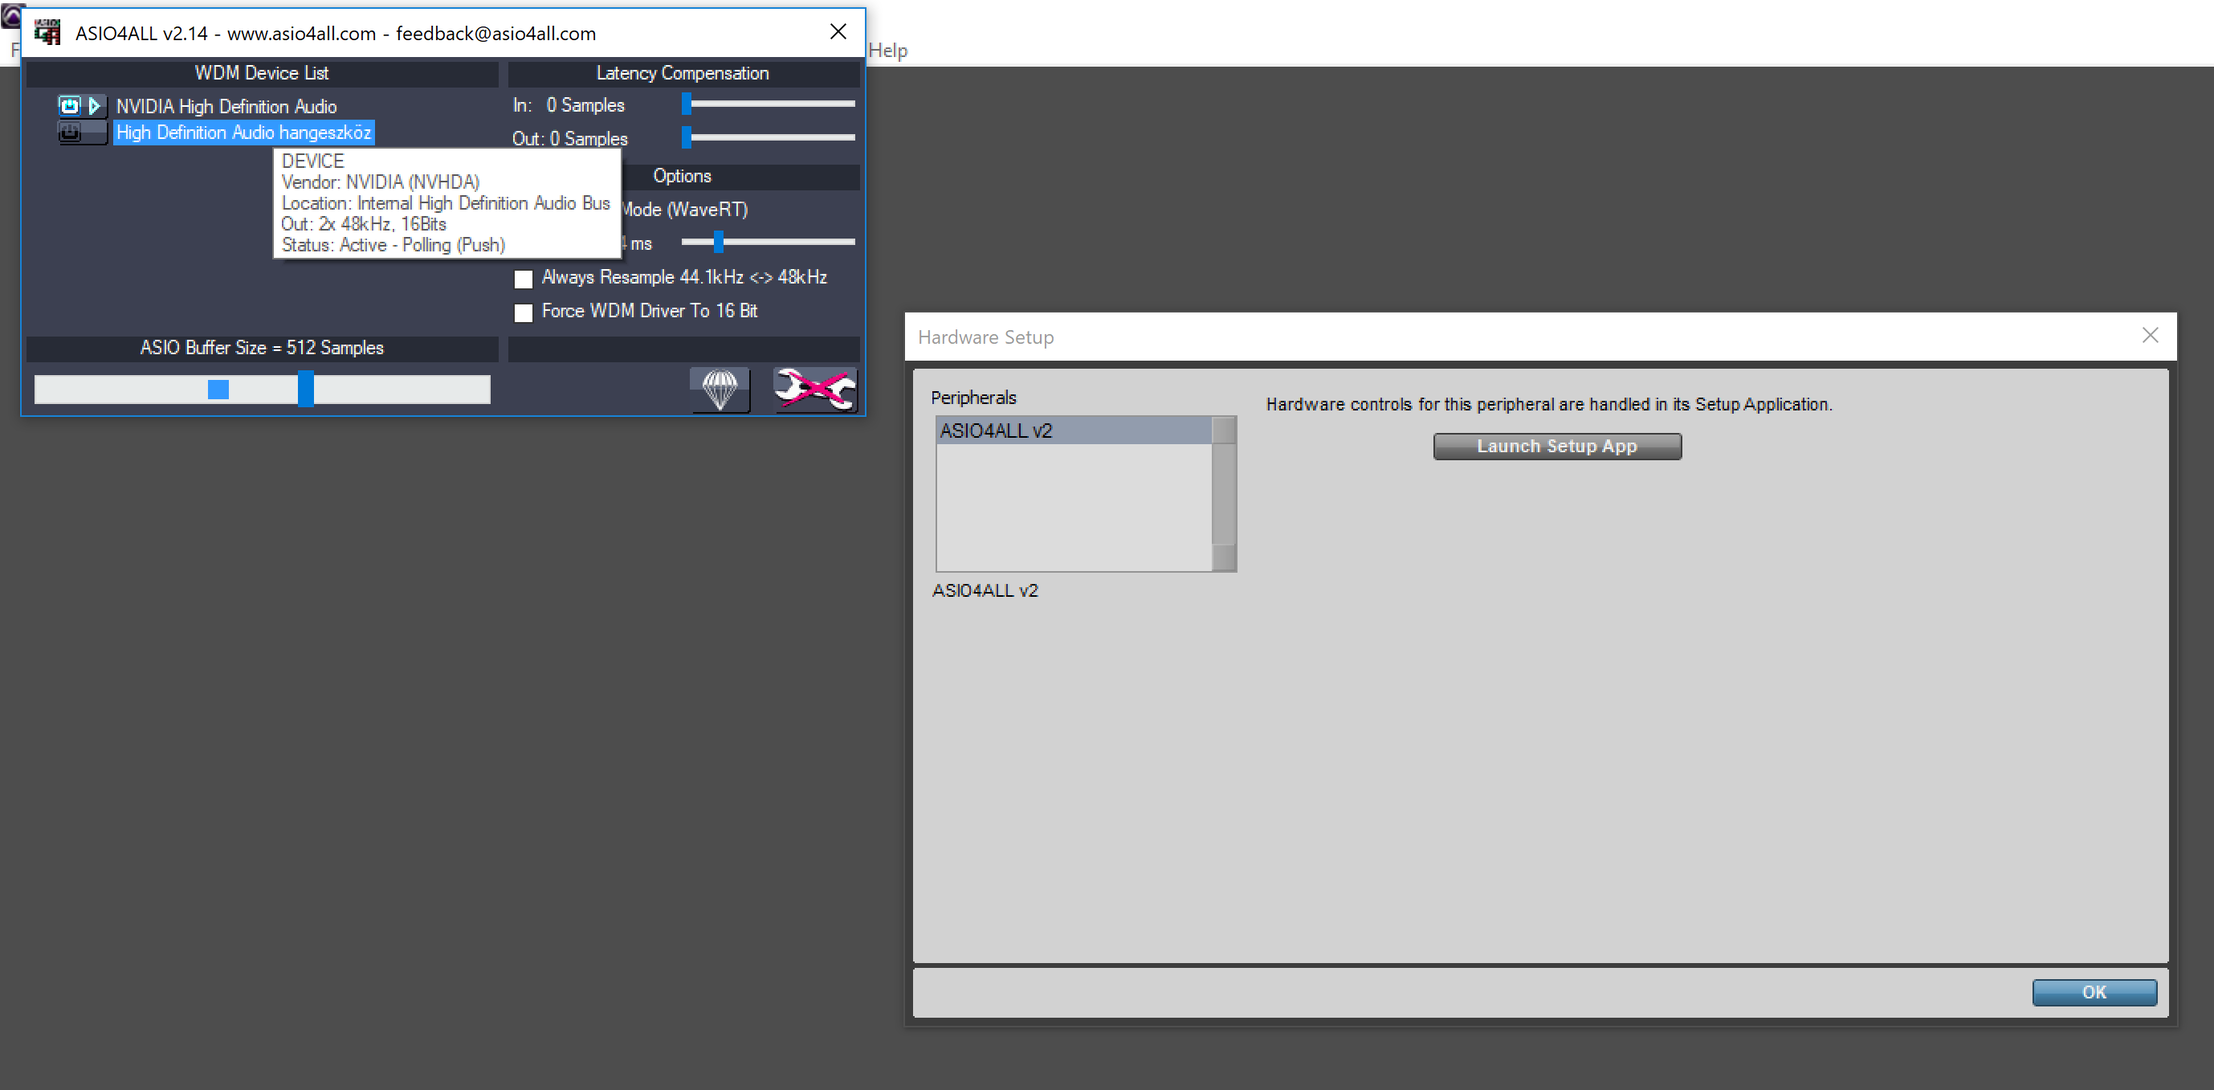The width and height of the screenshot is (2214, 1090).
Task: Click the 'Out: 0 Samples' label
Action: [570, 139]
